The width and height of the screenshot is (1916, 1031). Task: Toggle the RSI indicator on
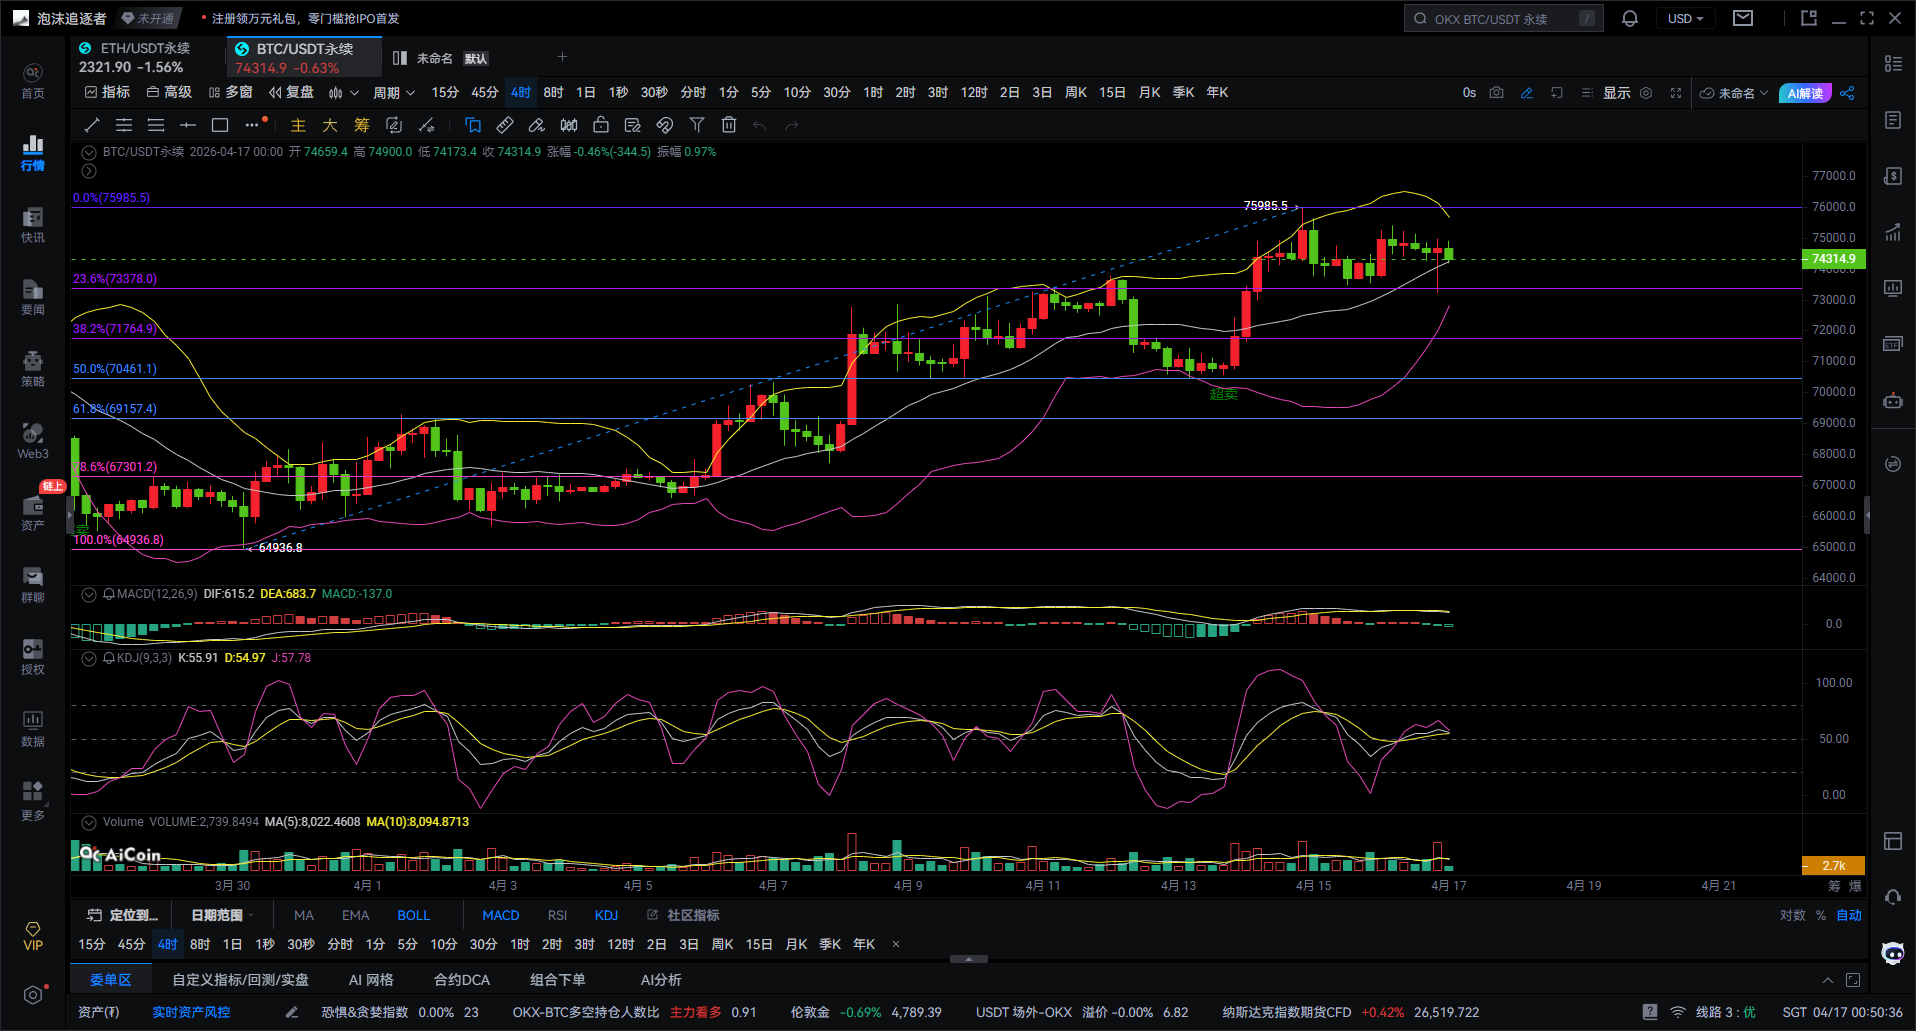557,915
